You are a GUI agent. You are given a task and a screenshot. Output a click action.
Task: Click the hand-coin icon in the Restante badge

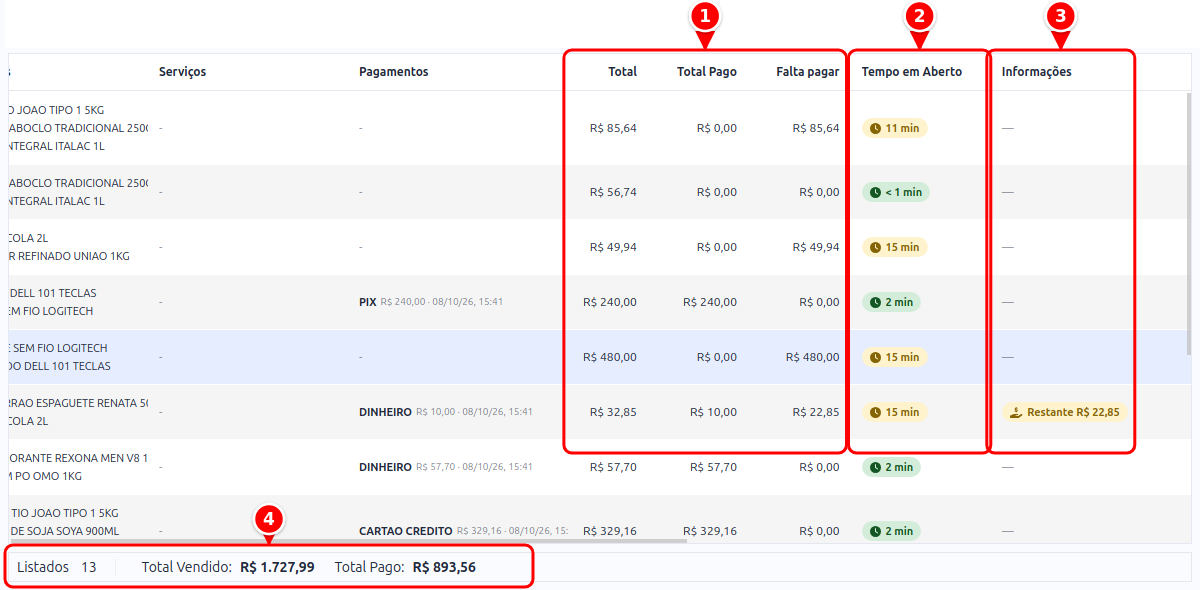[1016, 412]
